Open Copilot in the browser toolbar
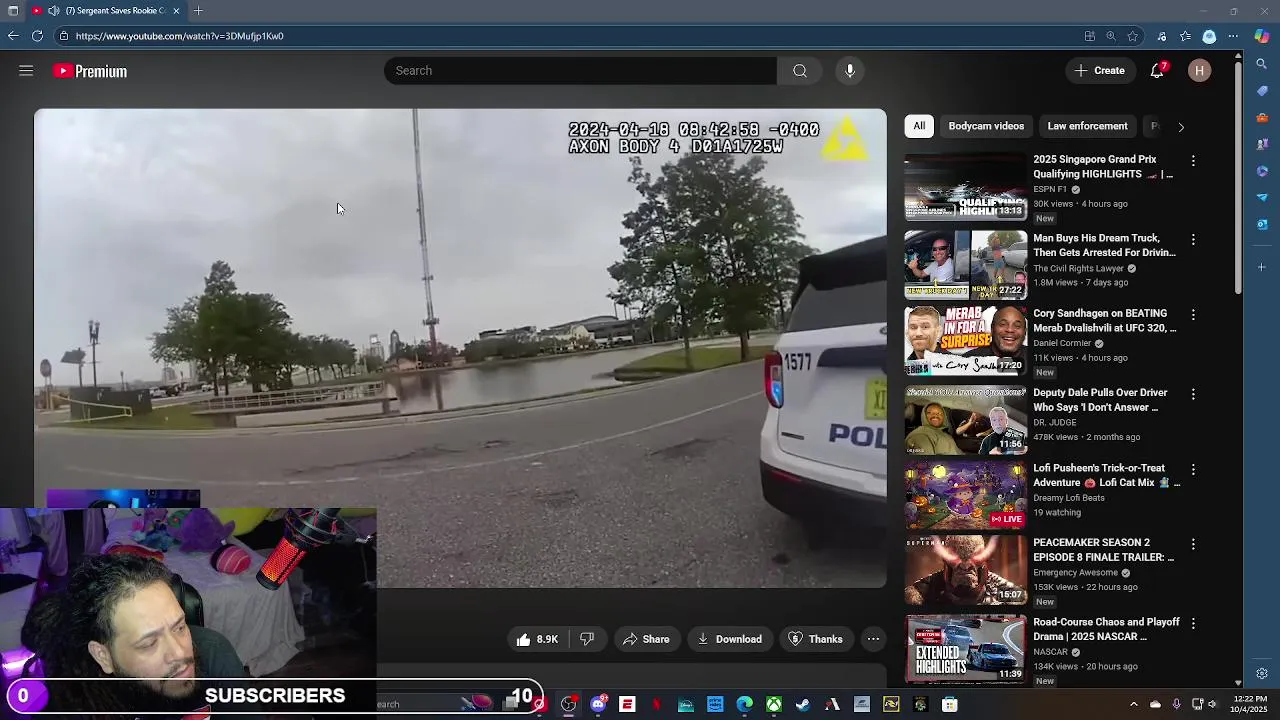 point(1262,36)
